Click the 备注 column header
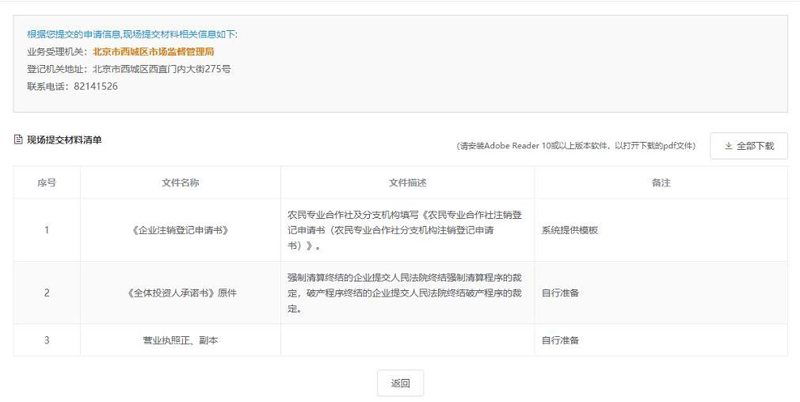 pyautogui.click(x=660, y=182)
